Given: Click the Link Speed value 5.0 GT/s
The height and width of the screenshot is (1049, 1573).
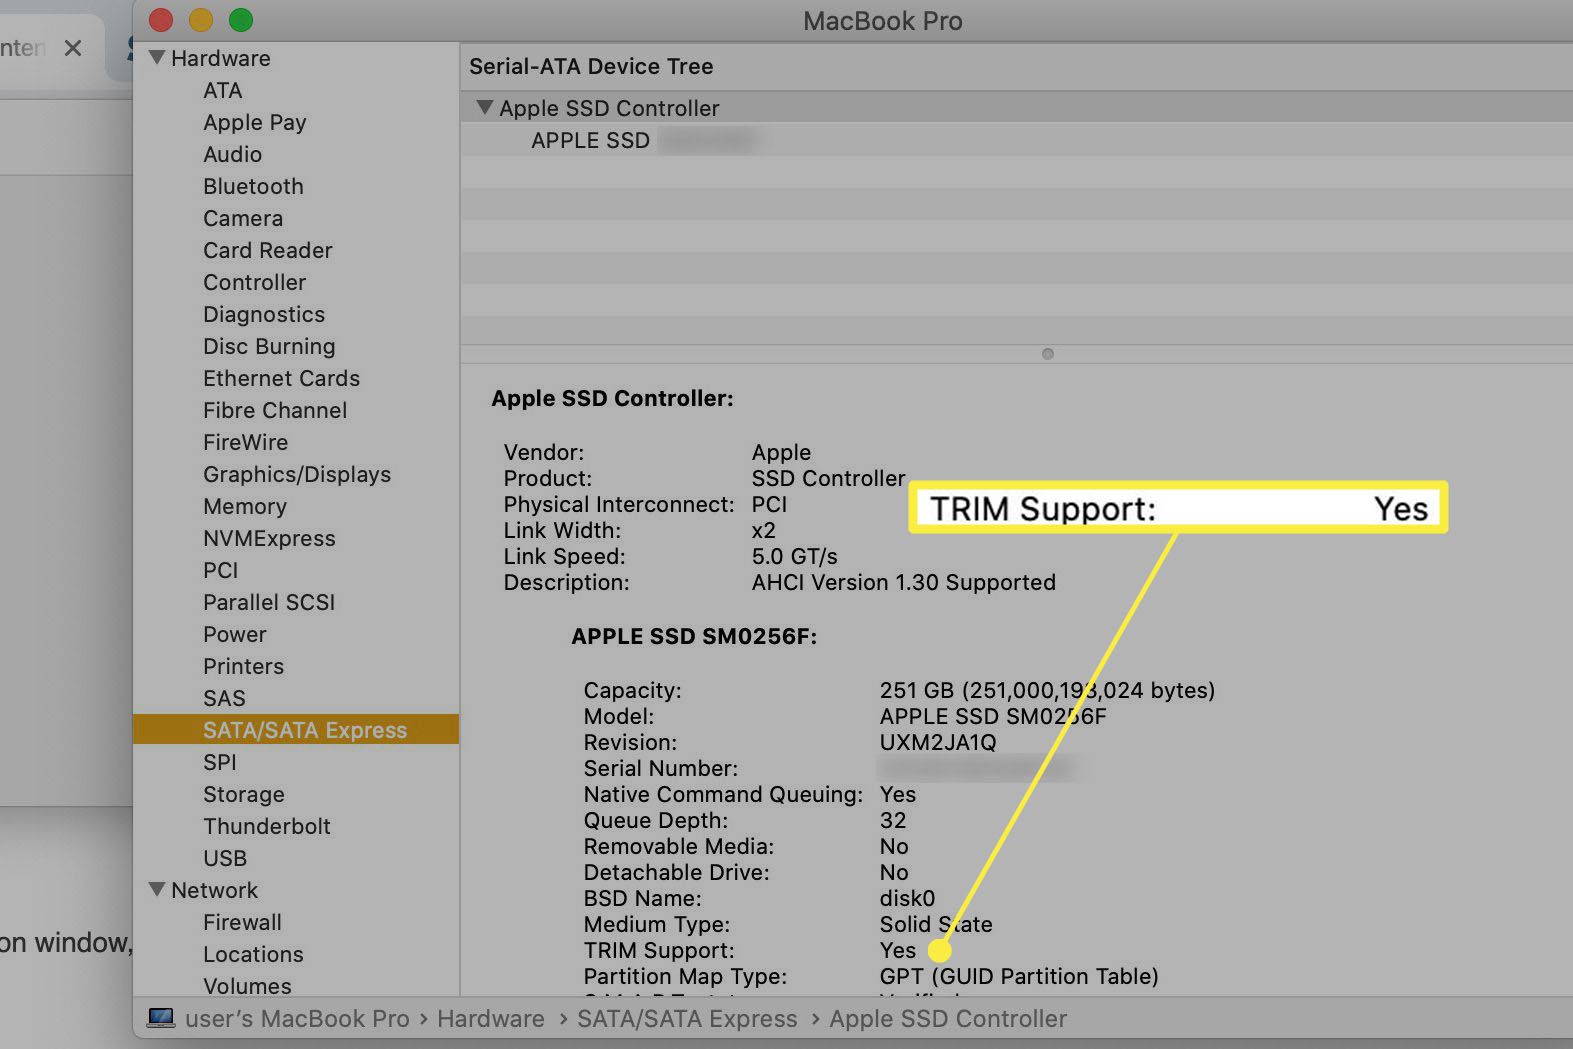Looking at the screenshot, I should (x=795, y=556).
